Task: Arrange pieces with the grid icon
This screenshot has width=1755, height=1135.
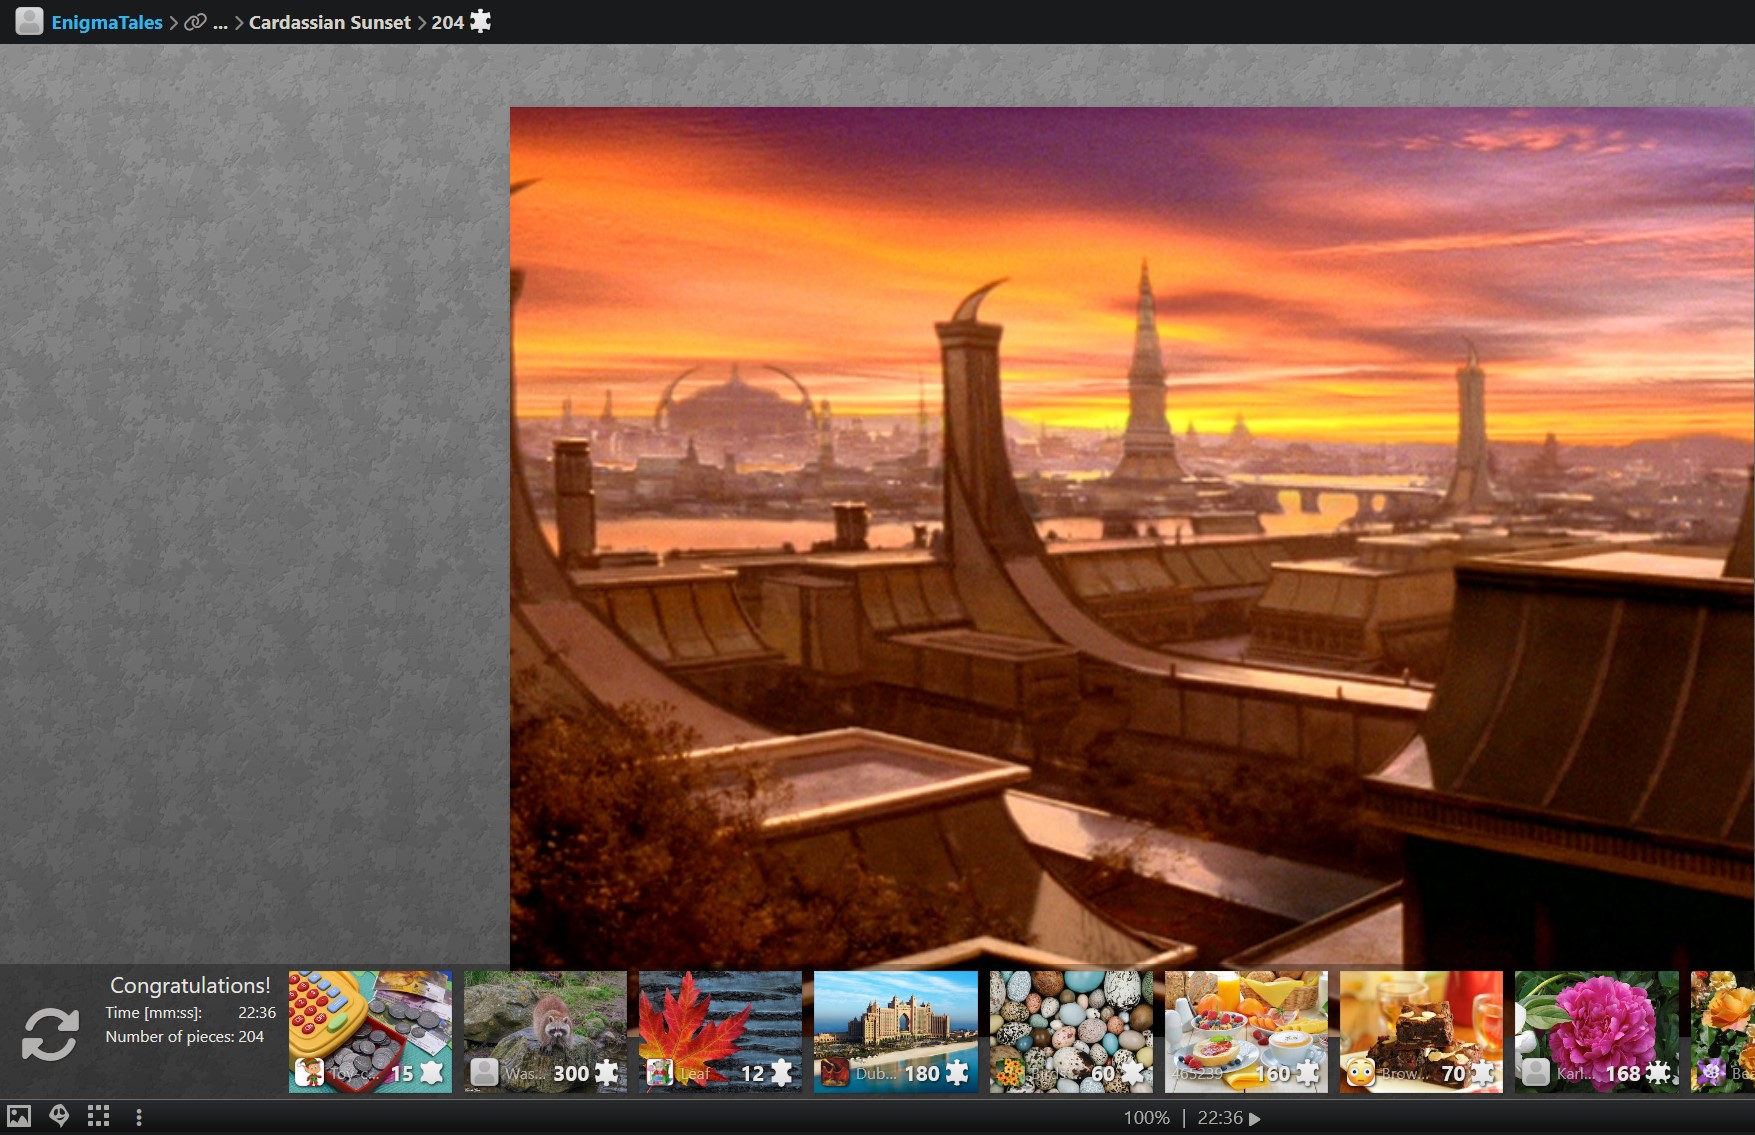Action: click(98, 1116)
